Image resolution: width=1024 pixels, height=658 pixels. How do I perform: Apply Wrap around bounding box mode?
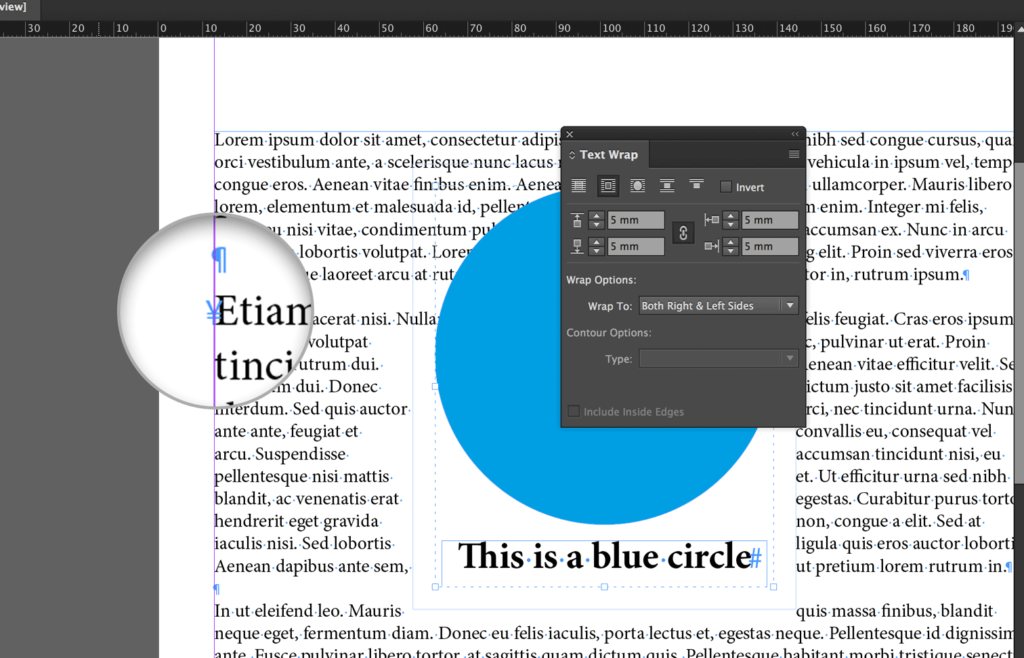click(x=608, y=186)
